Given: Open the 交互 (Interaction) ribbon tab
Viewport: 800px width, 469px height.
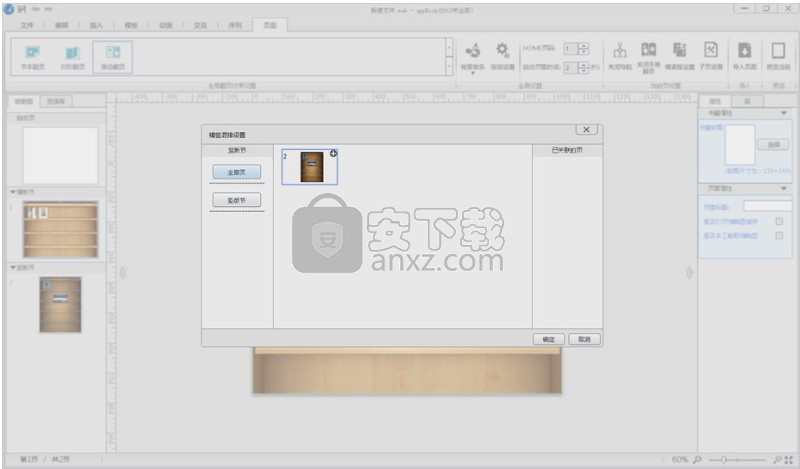Looking at the screenshot, I should click(201, 25).
